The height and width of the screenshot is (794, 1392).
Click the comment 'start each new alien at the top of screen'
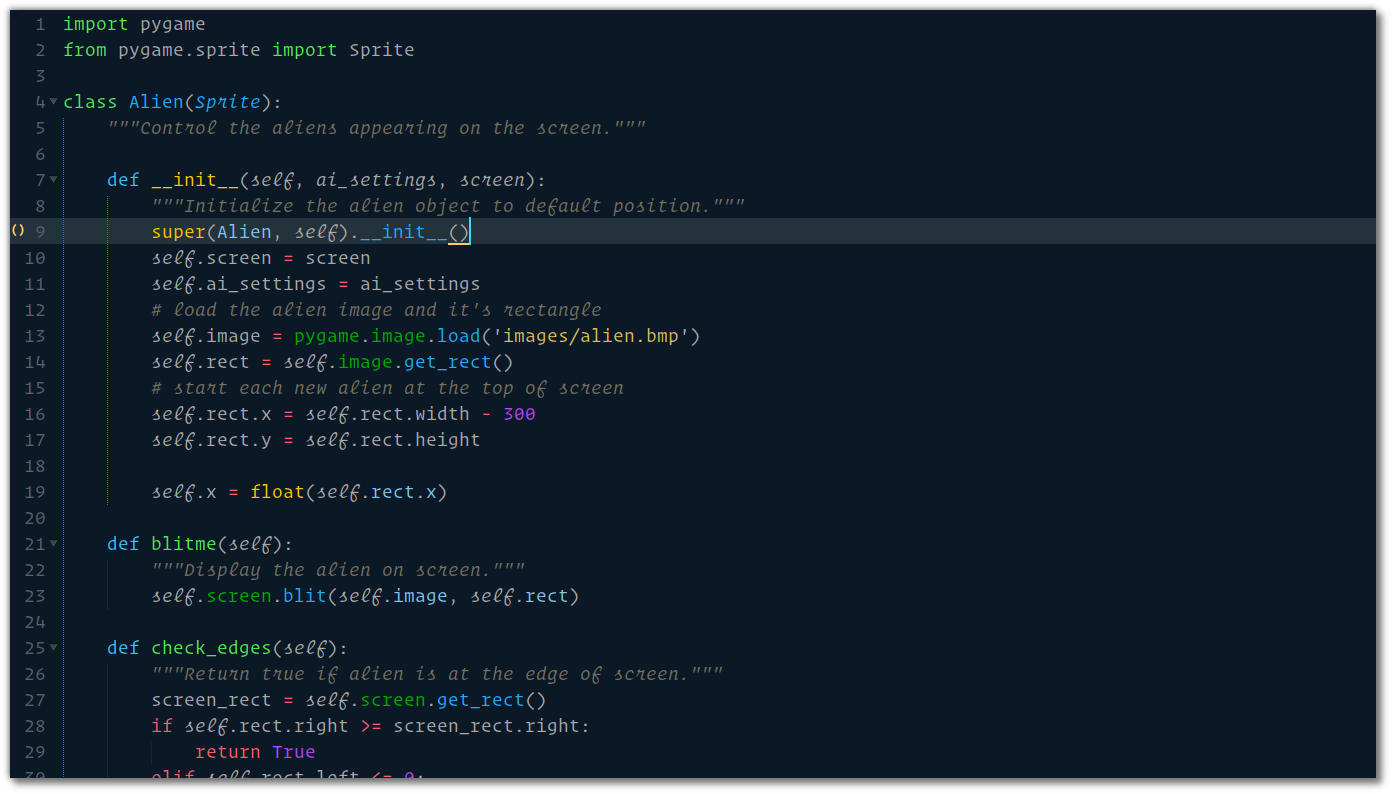coord(388,388)
